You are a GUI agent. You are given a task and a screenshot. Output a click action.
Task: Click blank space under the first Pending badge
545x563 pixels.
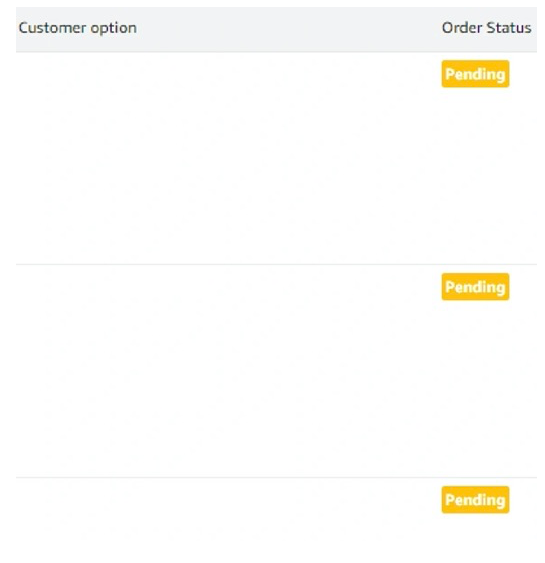point(475,172)
